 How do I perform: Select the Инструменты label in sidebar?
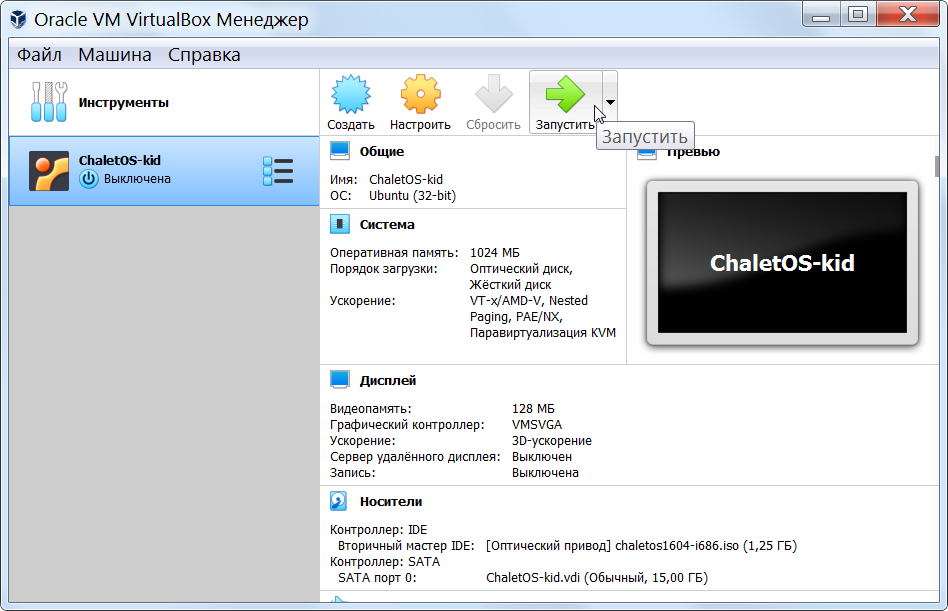[123, 103]
